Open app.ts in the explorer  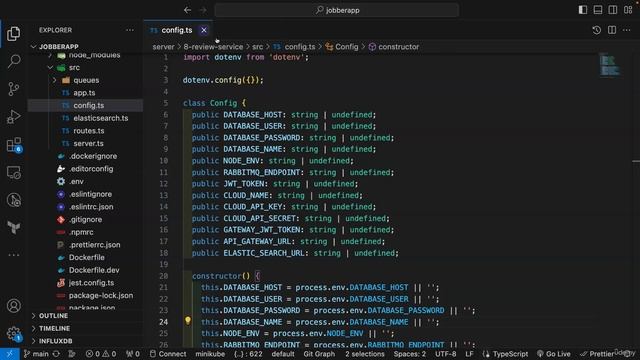coord(84,93)
